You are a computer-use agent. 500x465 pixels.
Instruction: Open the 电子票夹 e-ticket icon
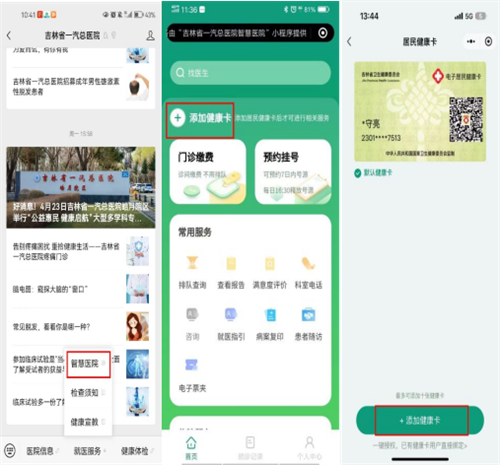click(x=192, y=365)
